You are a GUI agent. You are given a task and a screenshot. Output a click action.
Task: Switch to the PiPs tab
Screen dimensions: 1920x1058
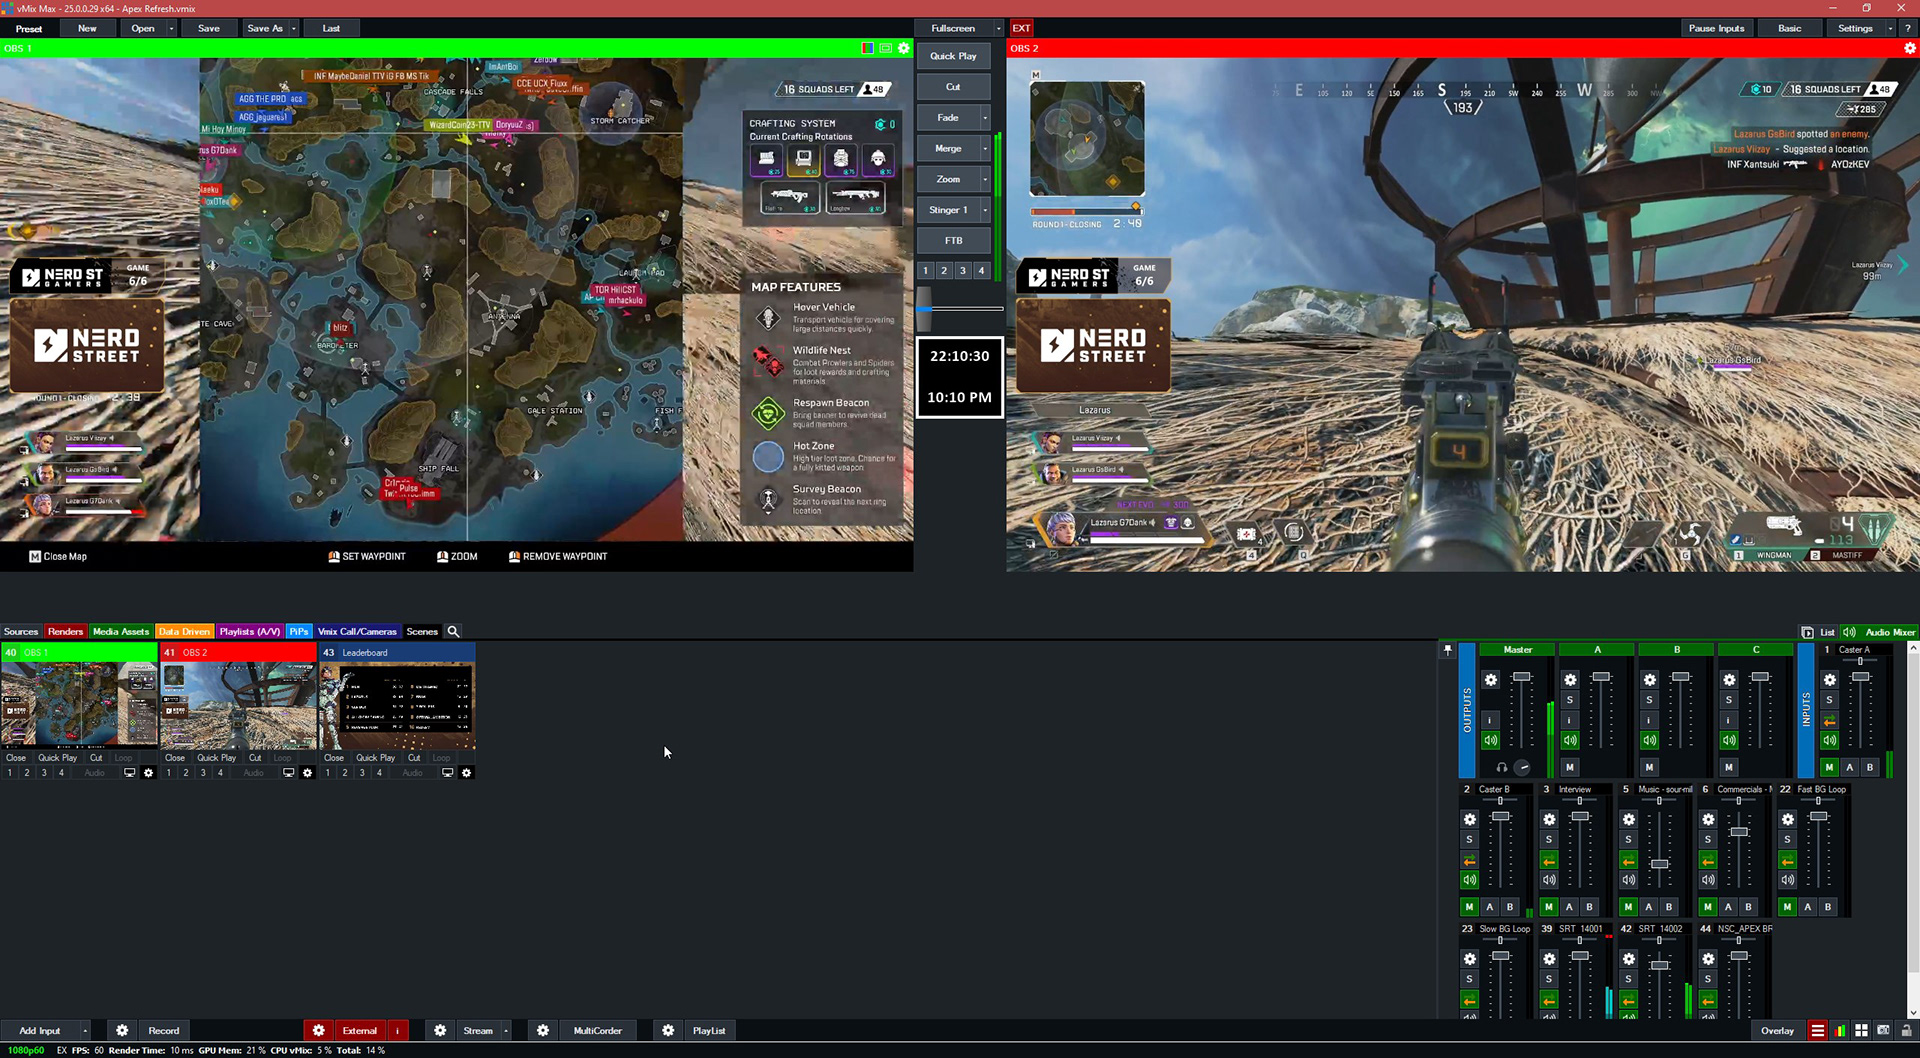[x=299, y=631]
